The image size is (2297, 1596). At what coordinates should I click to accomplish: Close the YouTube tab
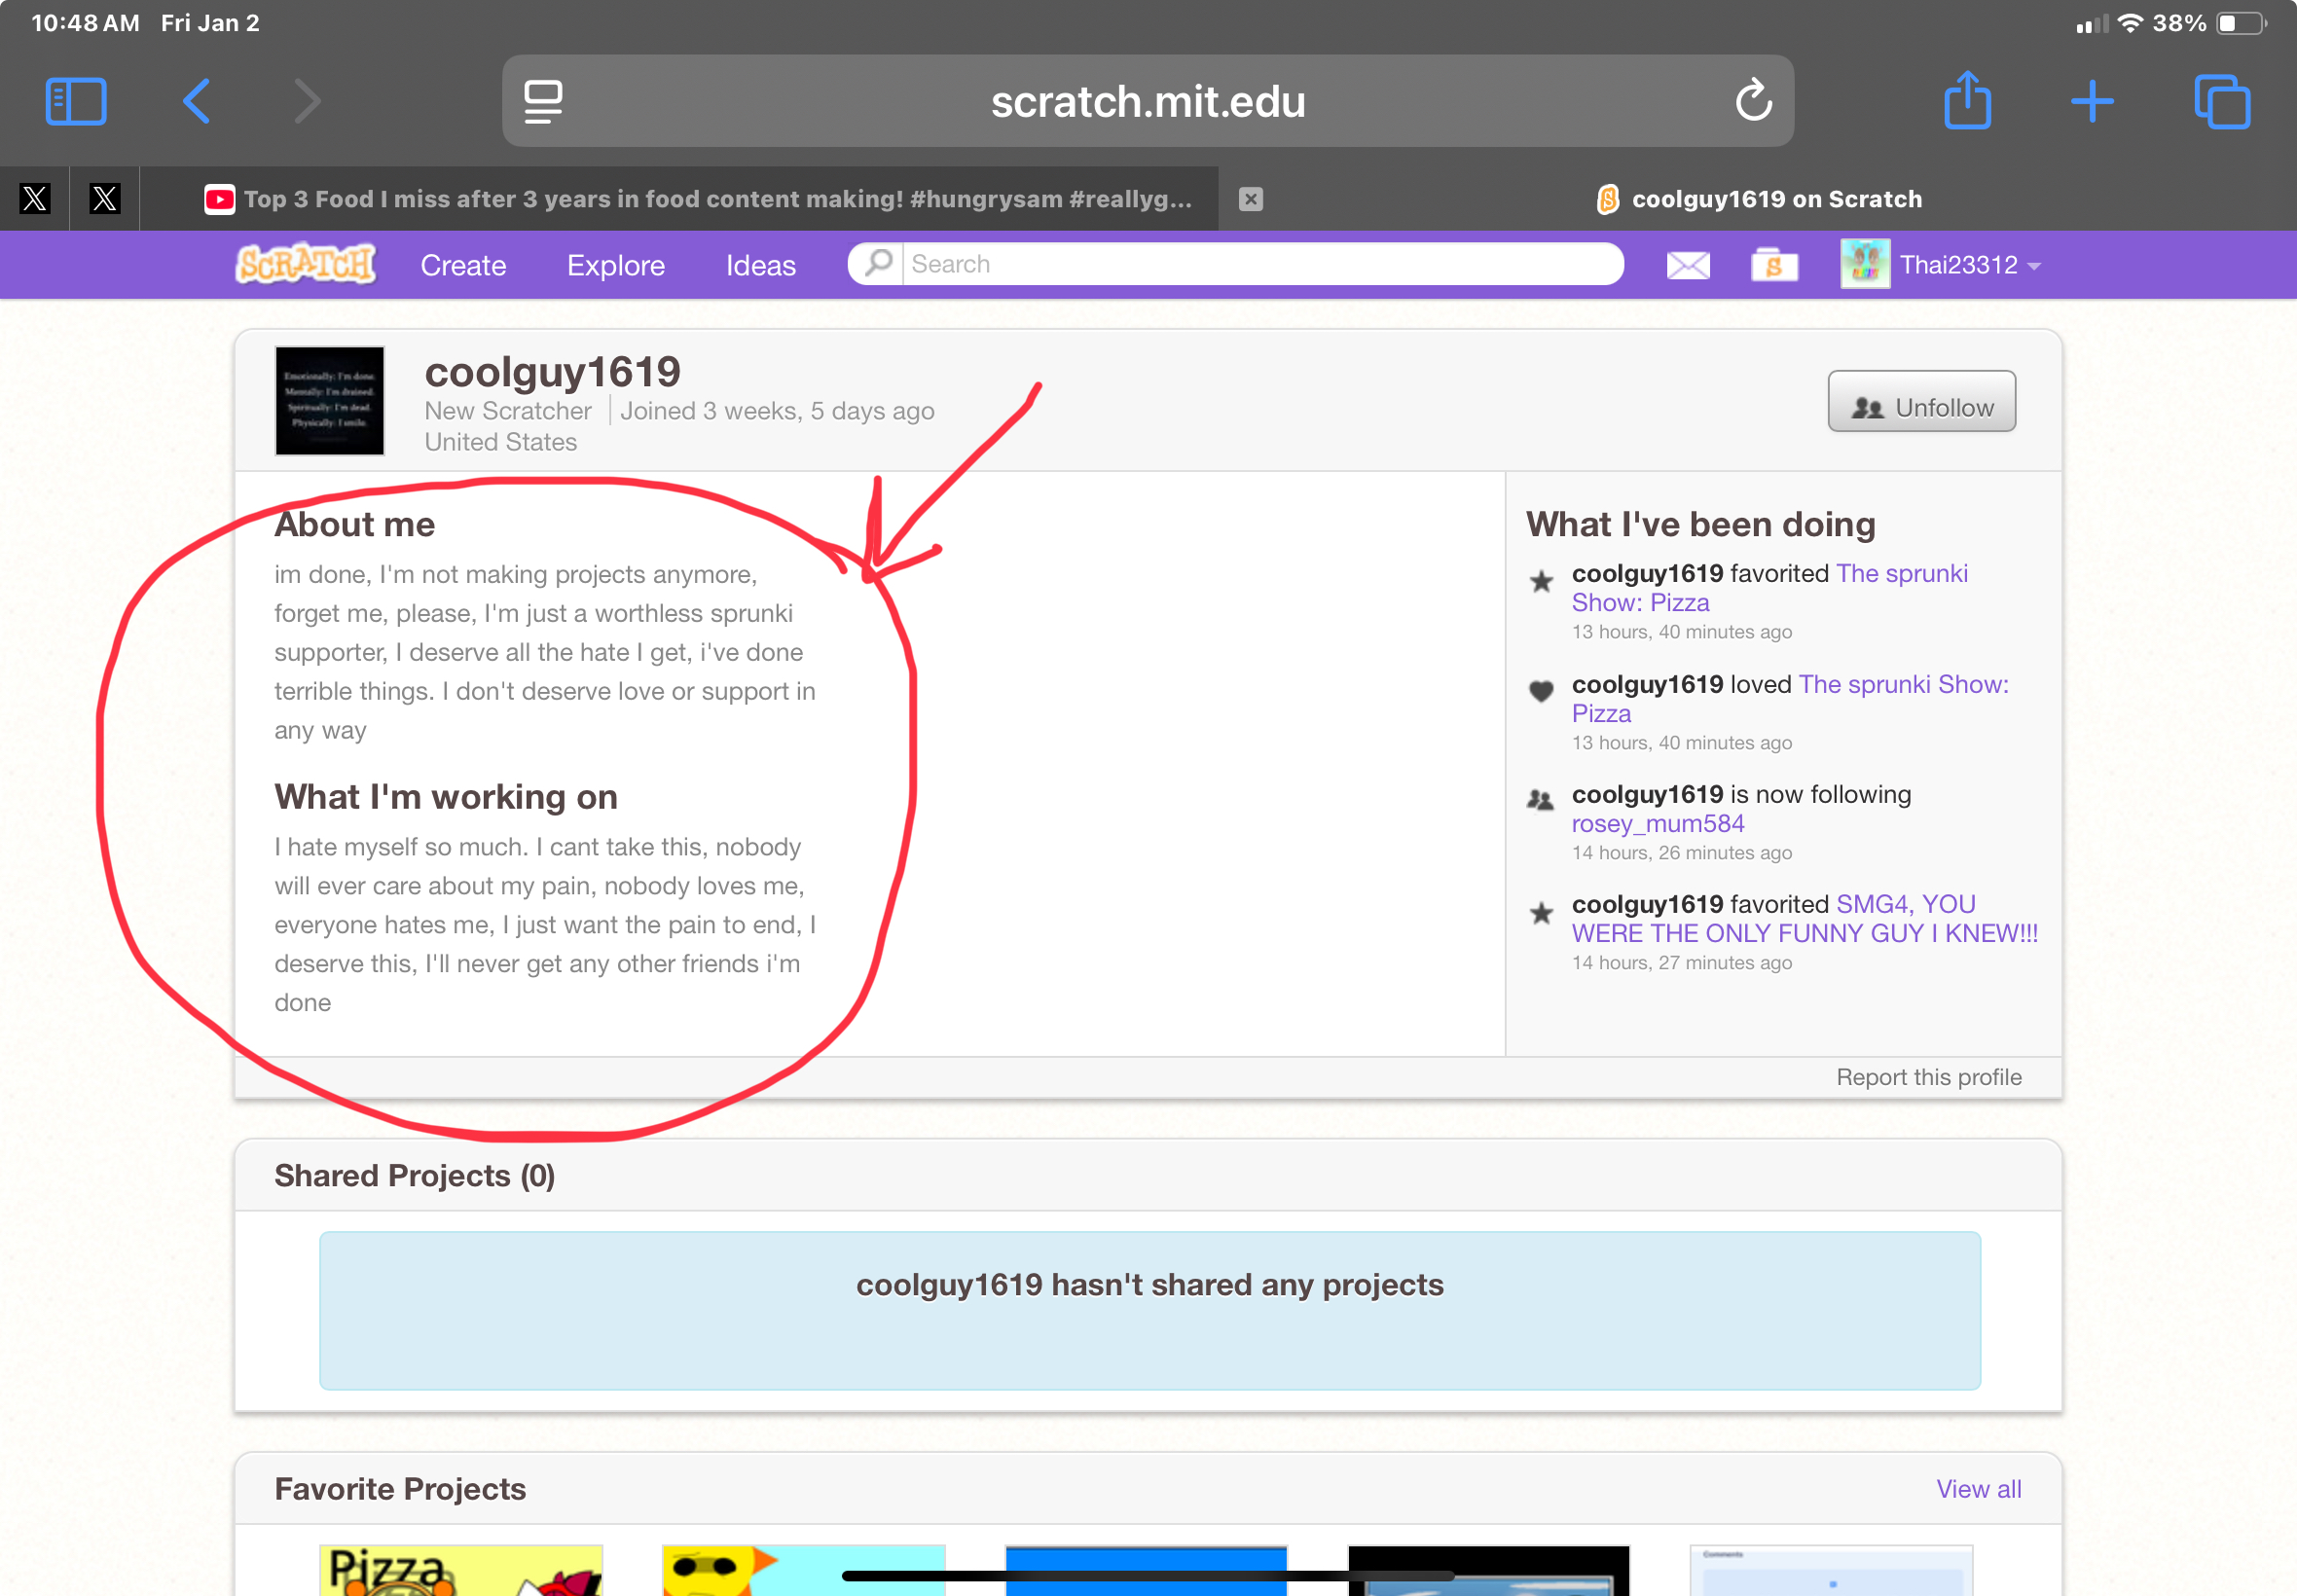click(x=1250, y=199)
